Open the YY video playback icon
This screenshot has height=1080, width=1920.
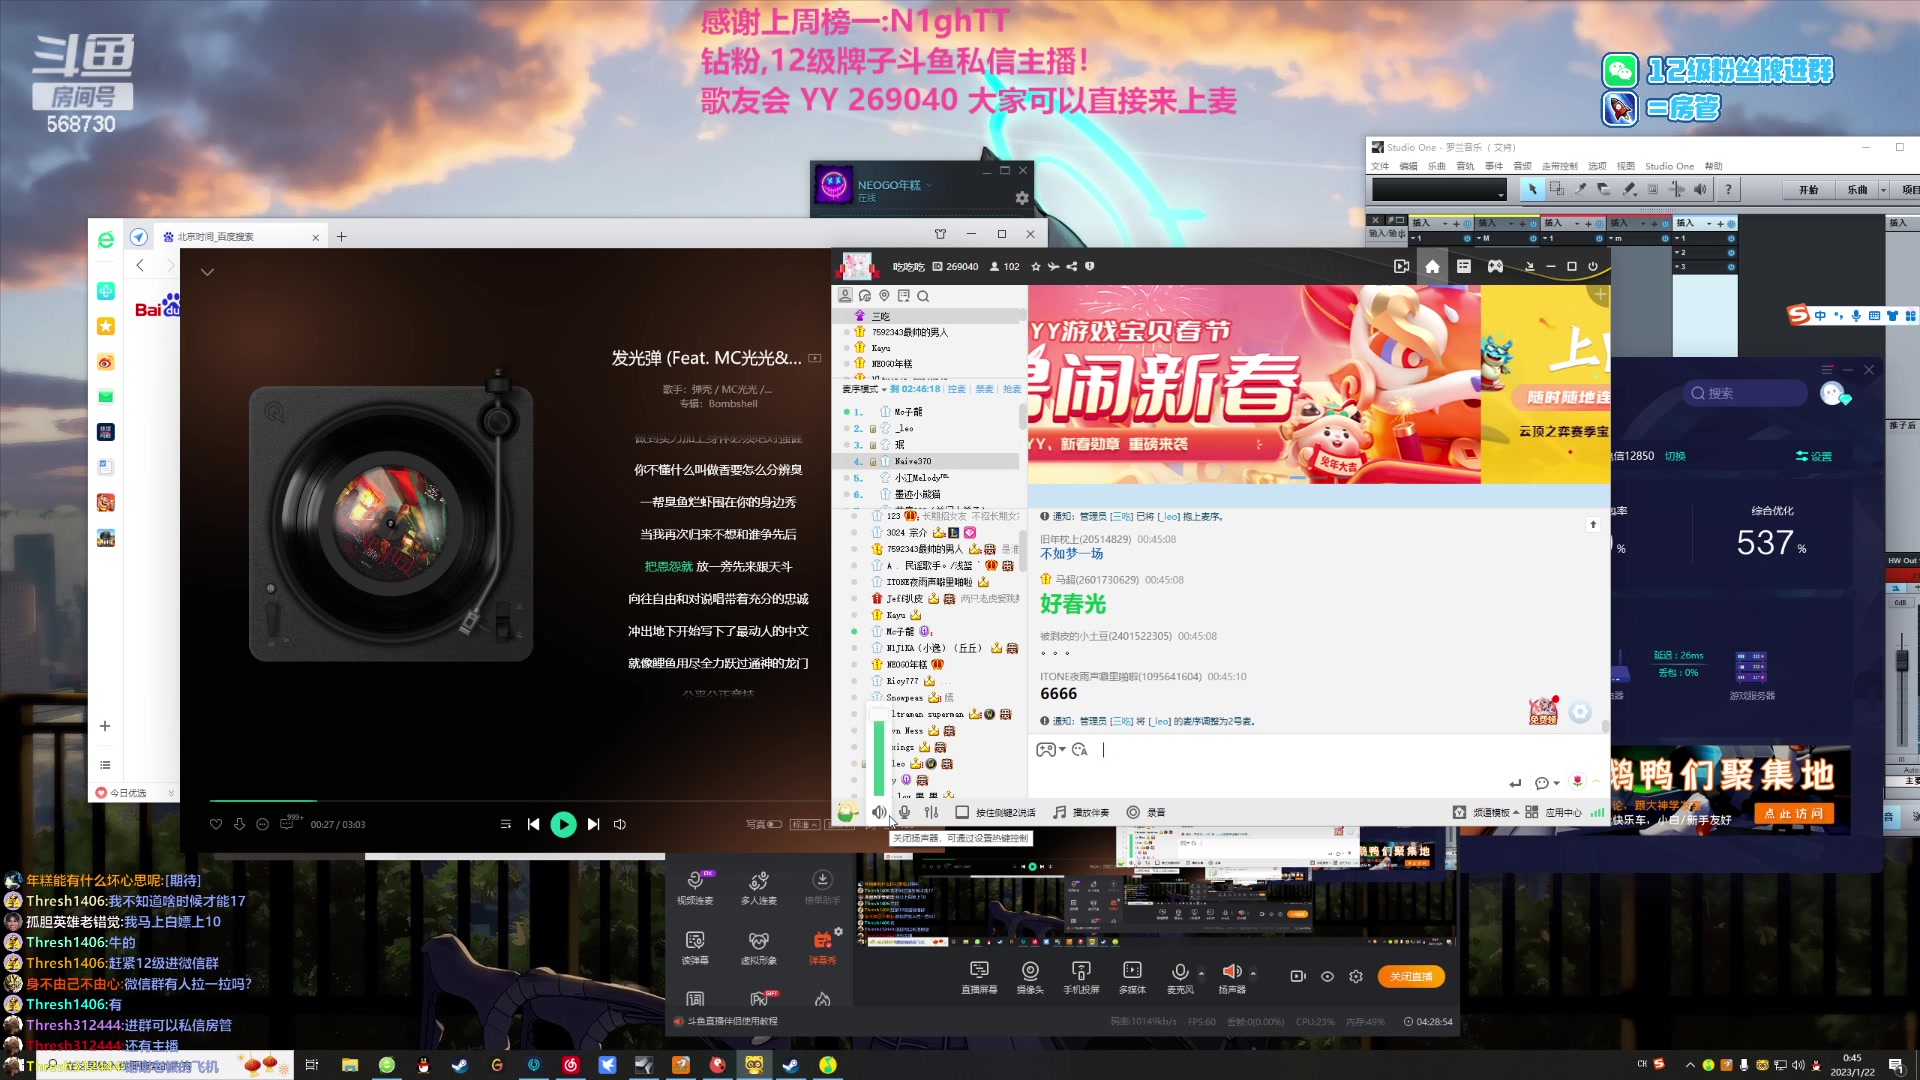(x=1401, y=266)
